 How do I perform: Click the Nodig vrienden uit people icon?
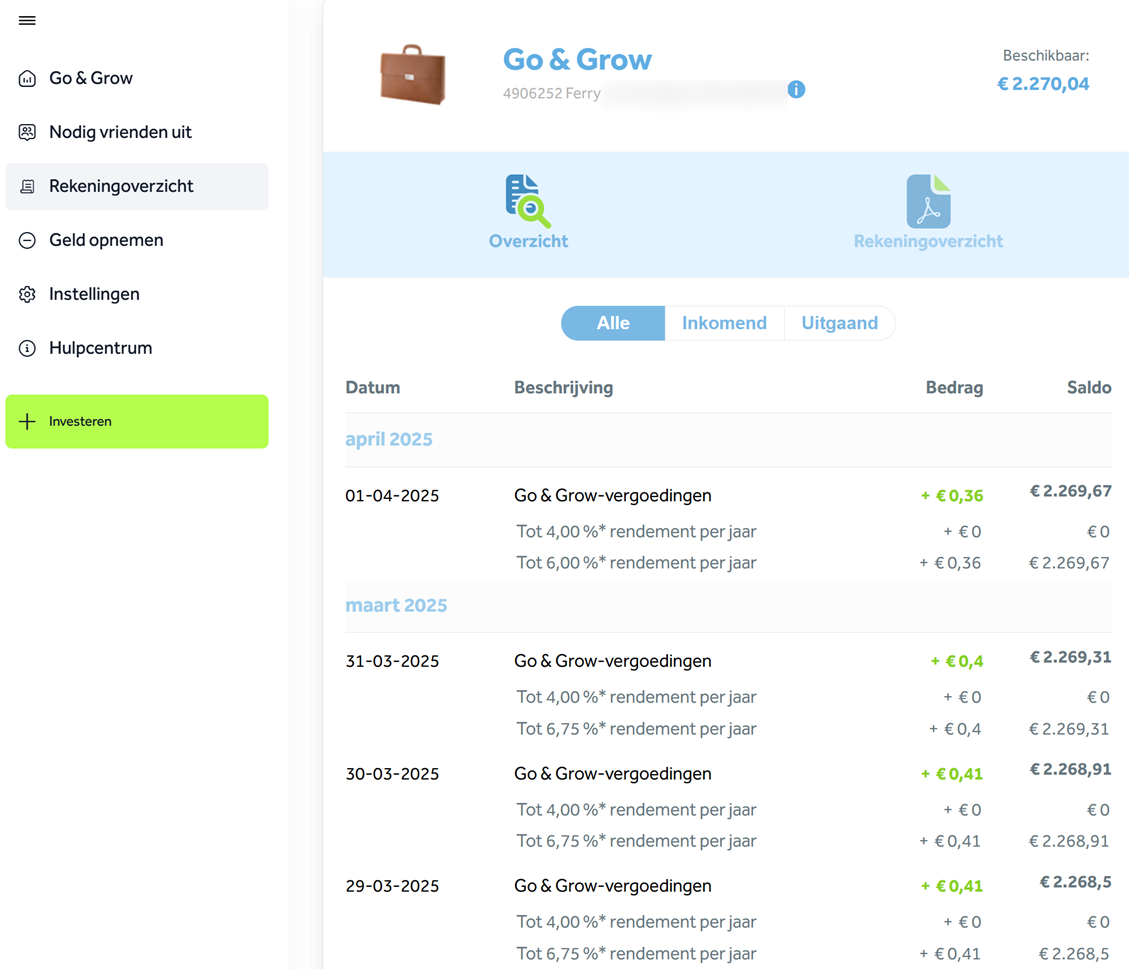[x=27, y=133]
